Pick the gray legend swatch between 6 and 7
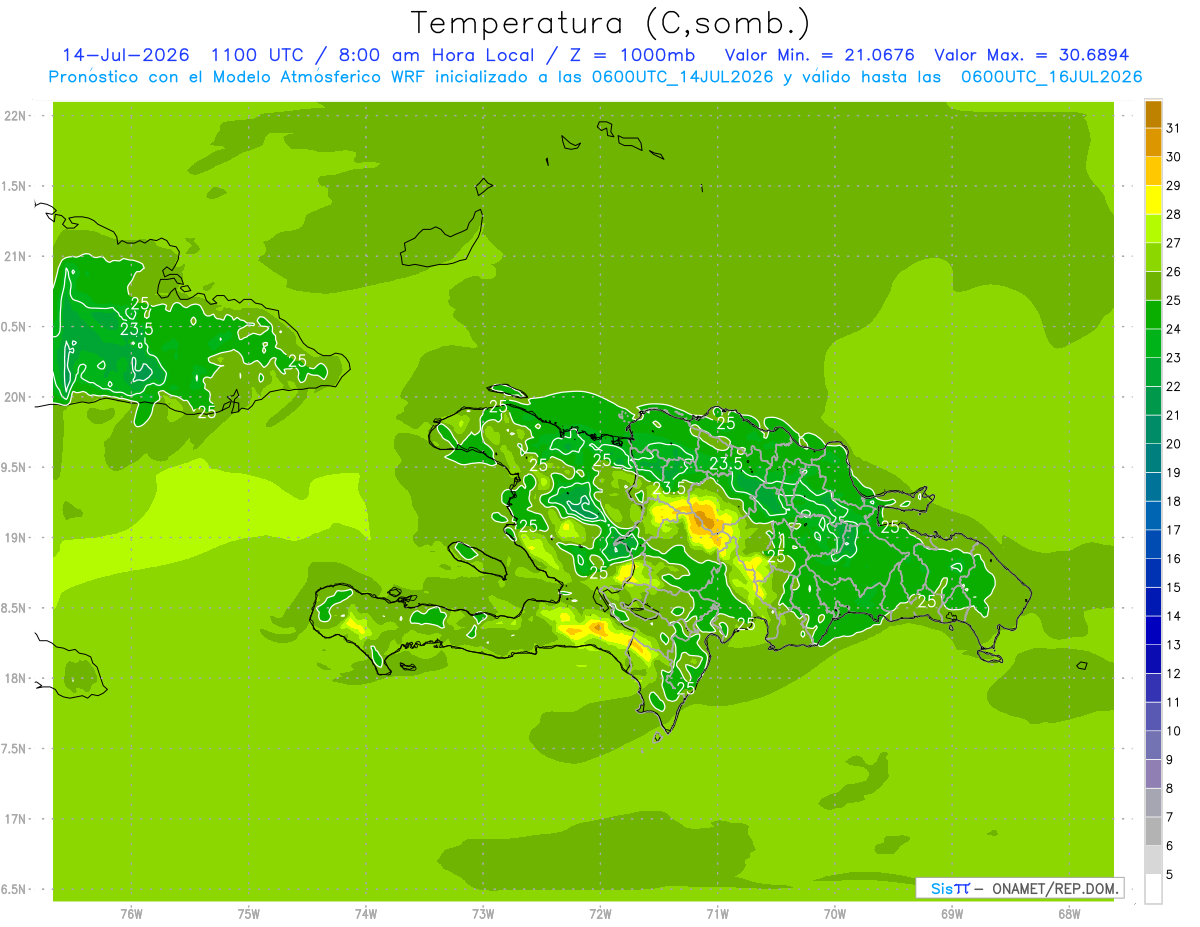This screenshot has width=1200, height=927. click(x=1153, y=832)
